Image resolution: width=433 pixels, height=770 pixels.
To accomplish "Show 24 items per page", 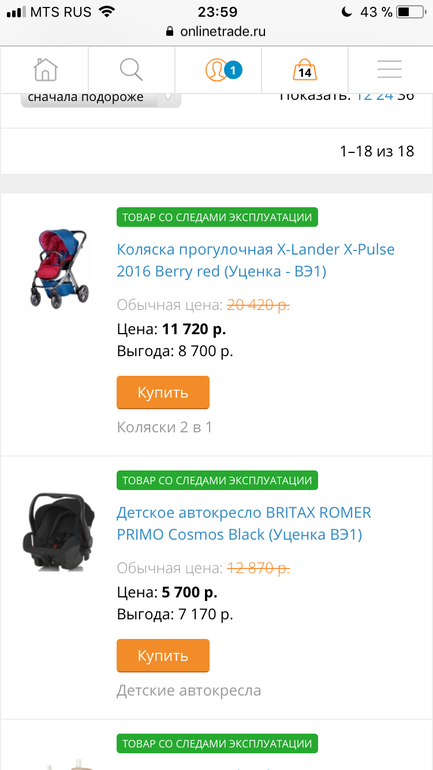I will (x=385, y=95).
